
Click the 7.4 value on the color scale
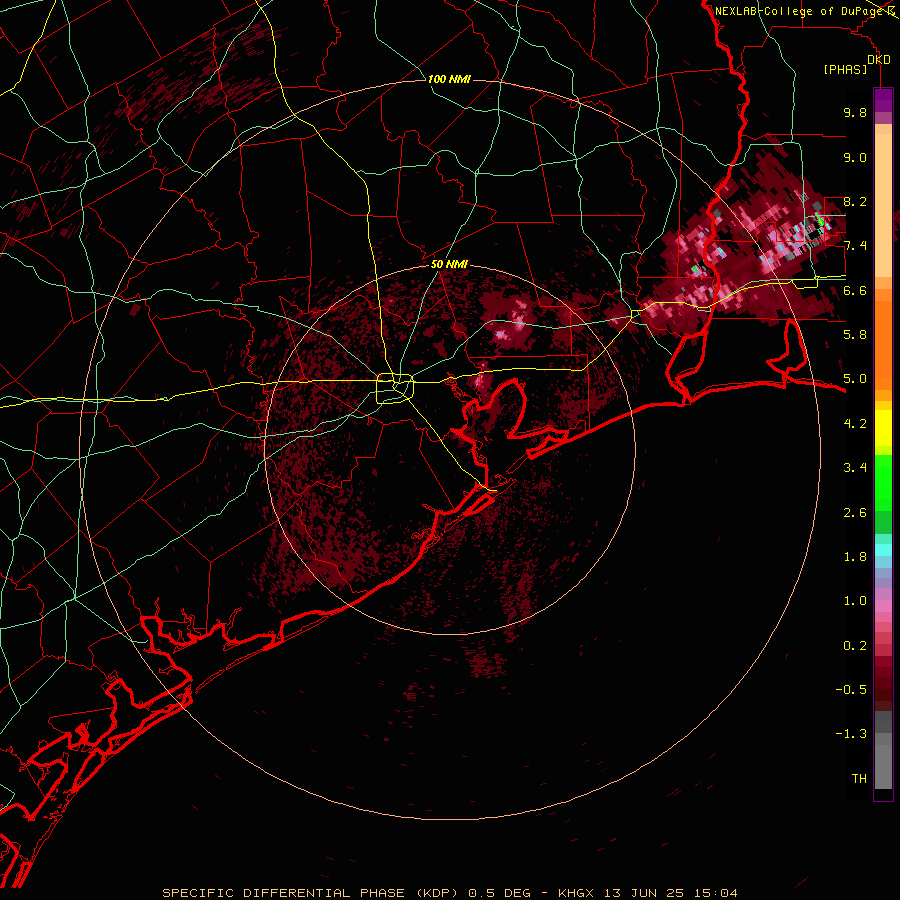pos(855,246)
